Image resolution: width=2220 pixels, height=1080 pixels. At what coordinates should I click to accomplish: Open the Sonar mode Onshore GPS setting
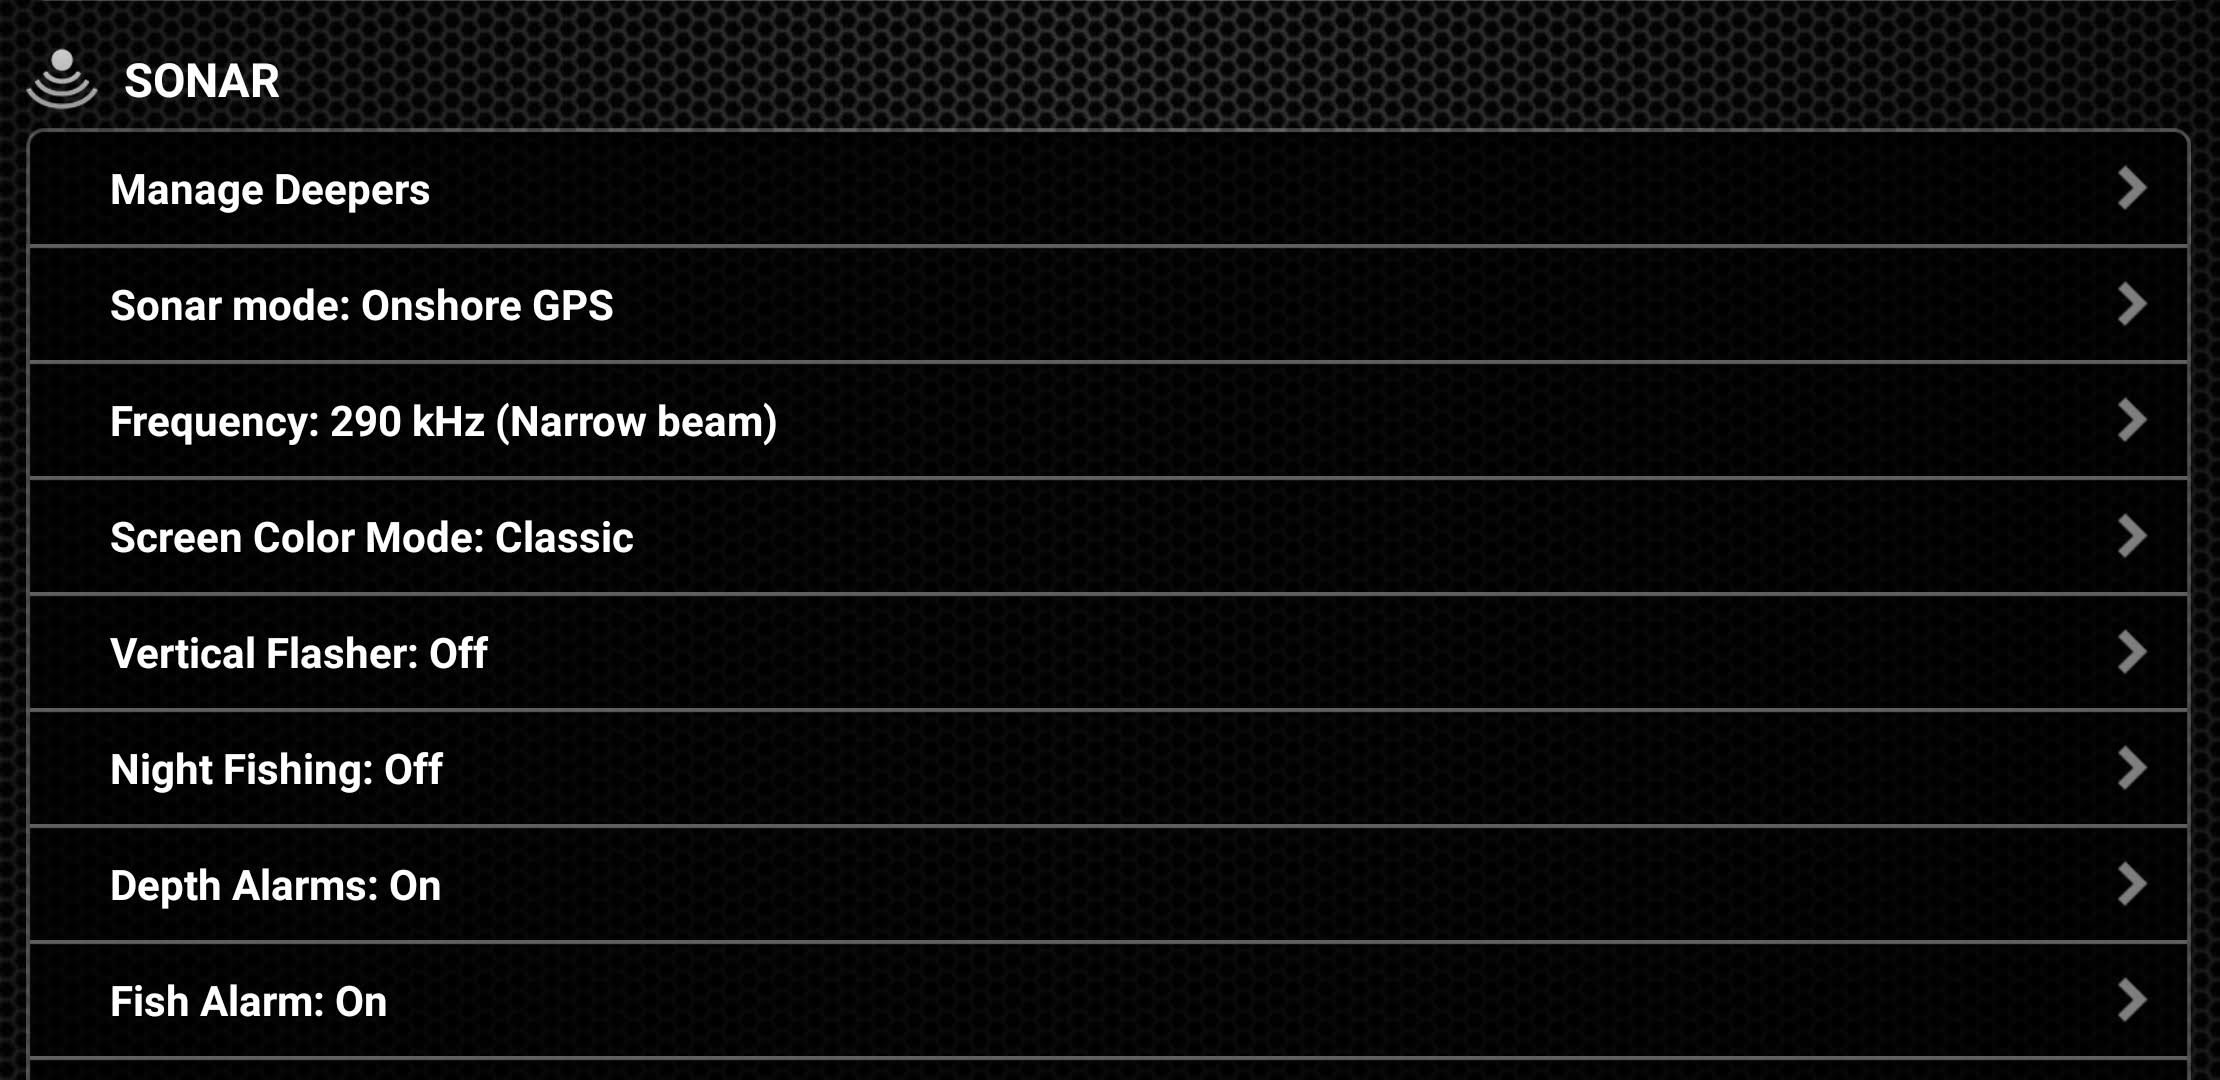(361, 306)
